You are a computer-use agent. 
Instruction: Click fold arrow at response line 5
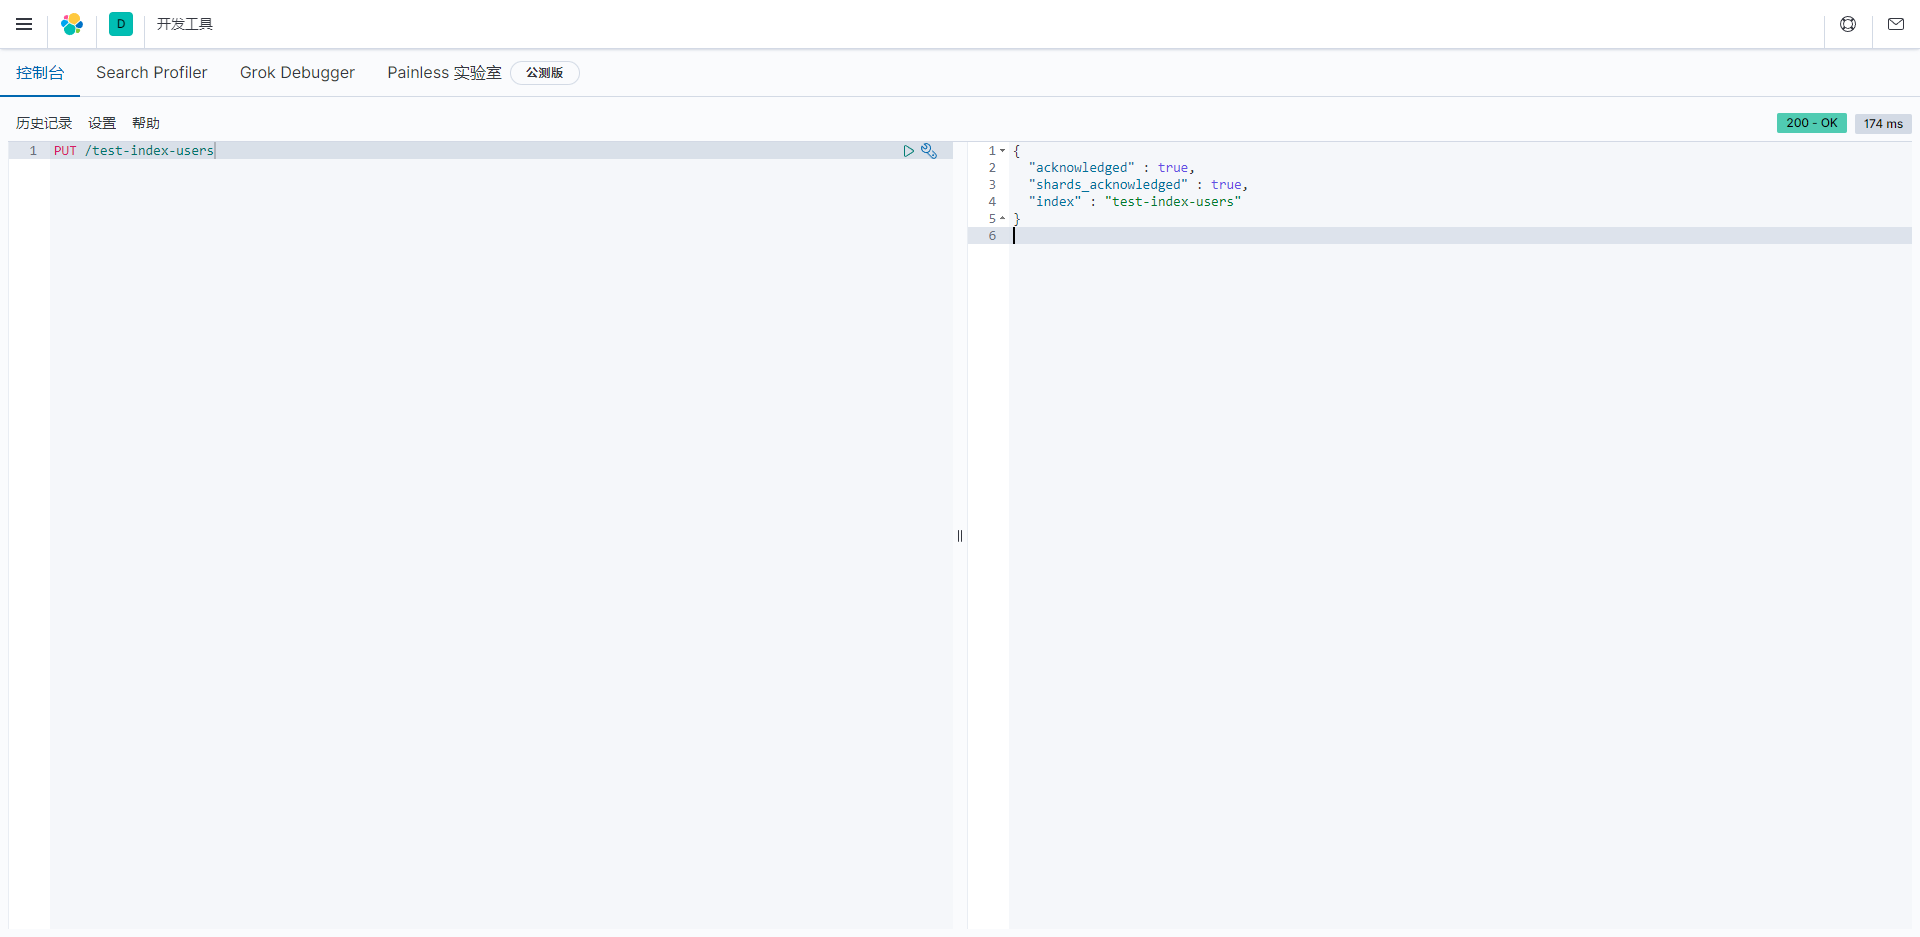[x=1002, y=219]
